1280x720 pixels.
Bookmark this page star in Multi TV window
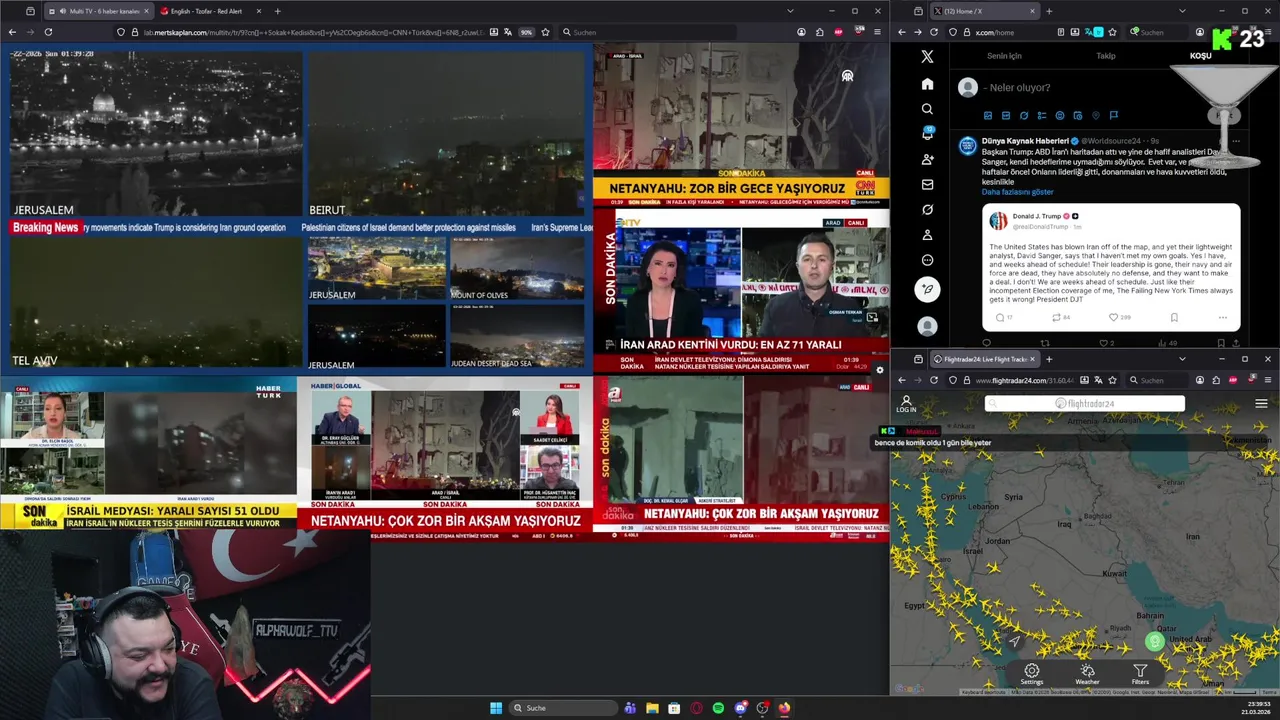(543, 32)
